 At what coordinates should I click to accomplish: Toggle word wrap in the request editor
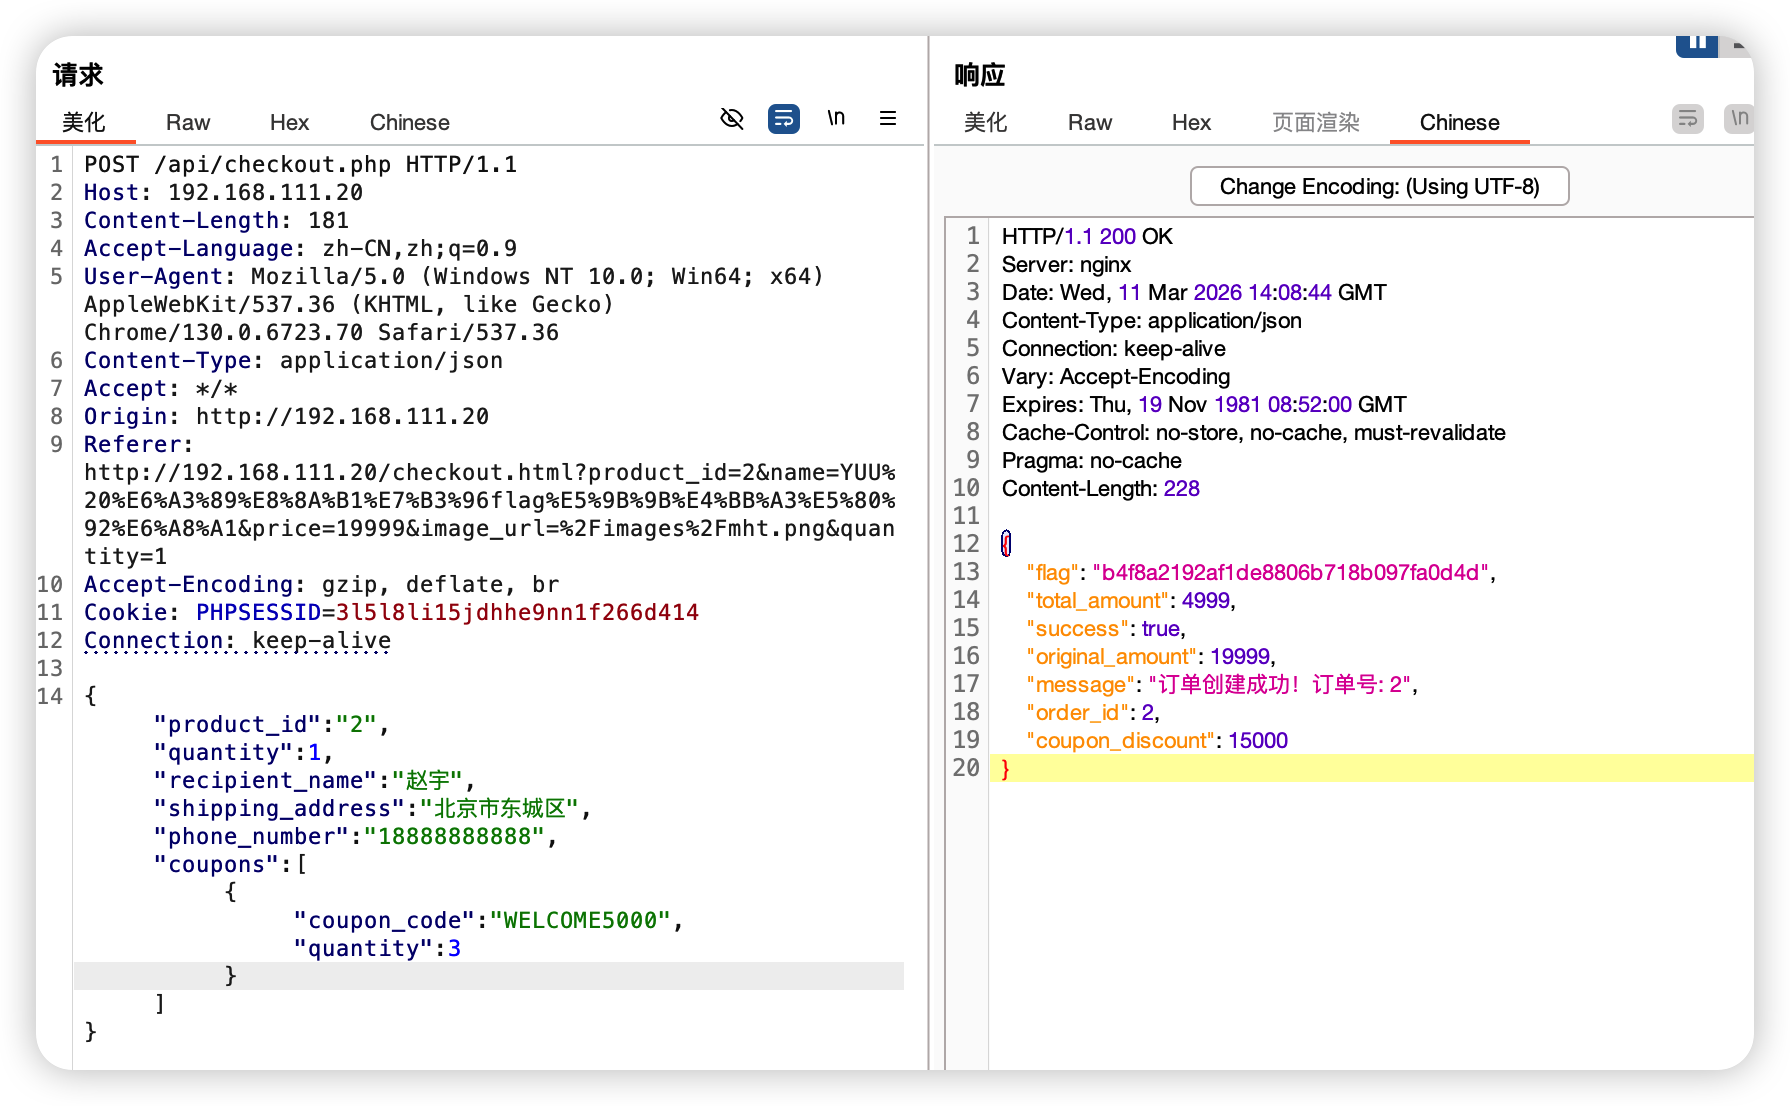(783, 119)
